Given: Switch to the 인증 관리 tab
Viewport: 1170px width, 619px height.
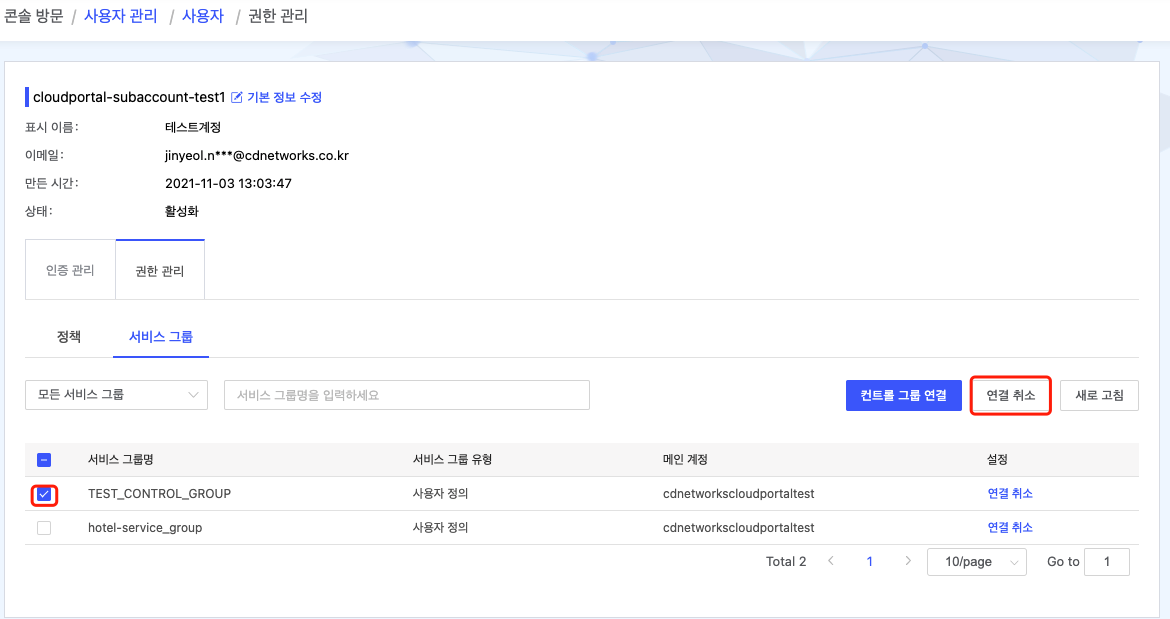Looking at the screenshot, I should click(x=69, y=269).
